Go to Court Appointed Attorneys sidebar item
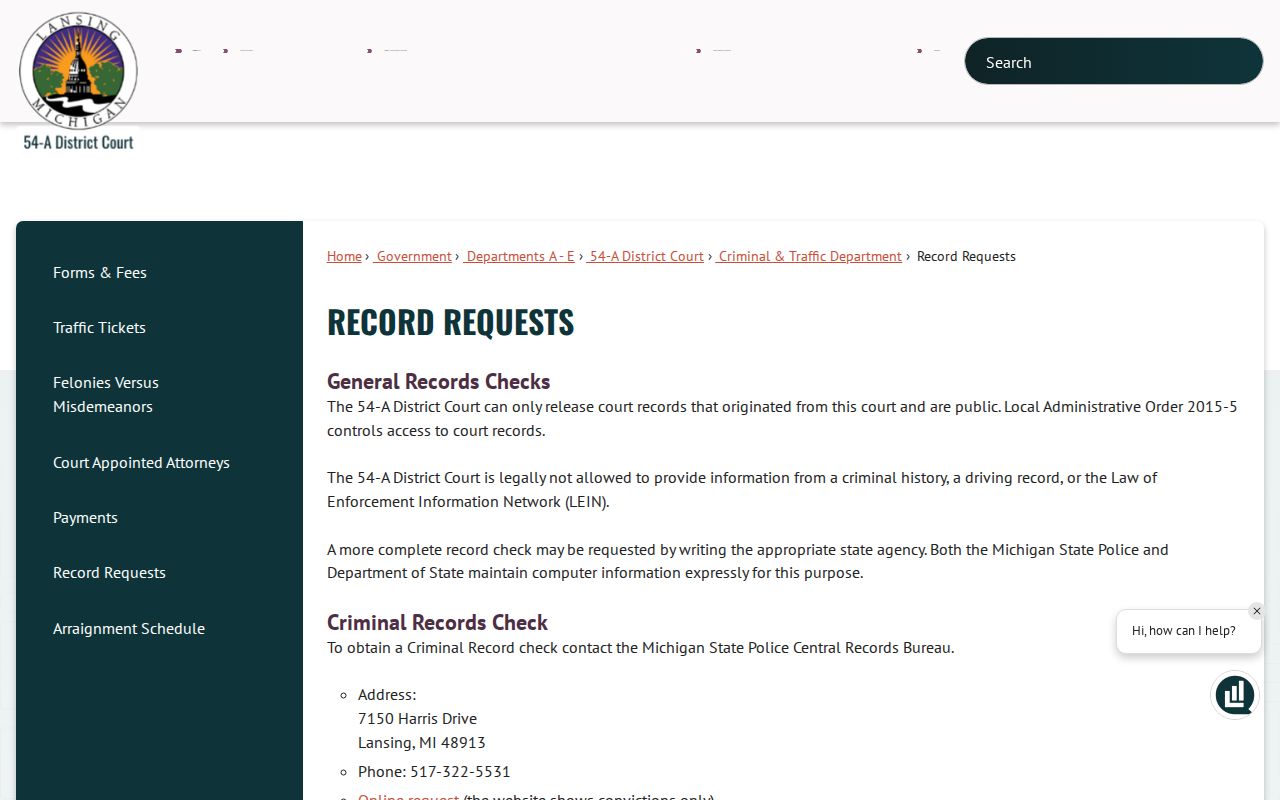 141,462
